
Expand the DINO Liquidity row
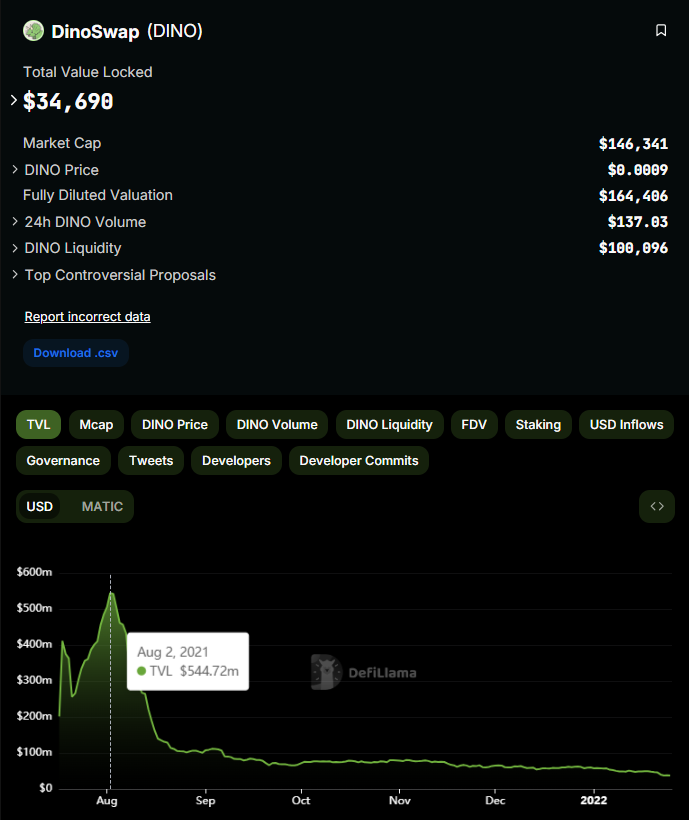[15, 248]
